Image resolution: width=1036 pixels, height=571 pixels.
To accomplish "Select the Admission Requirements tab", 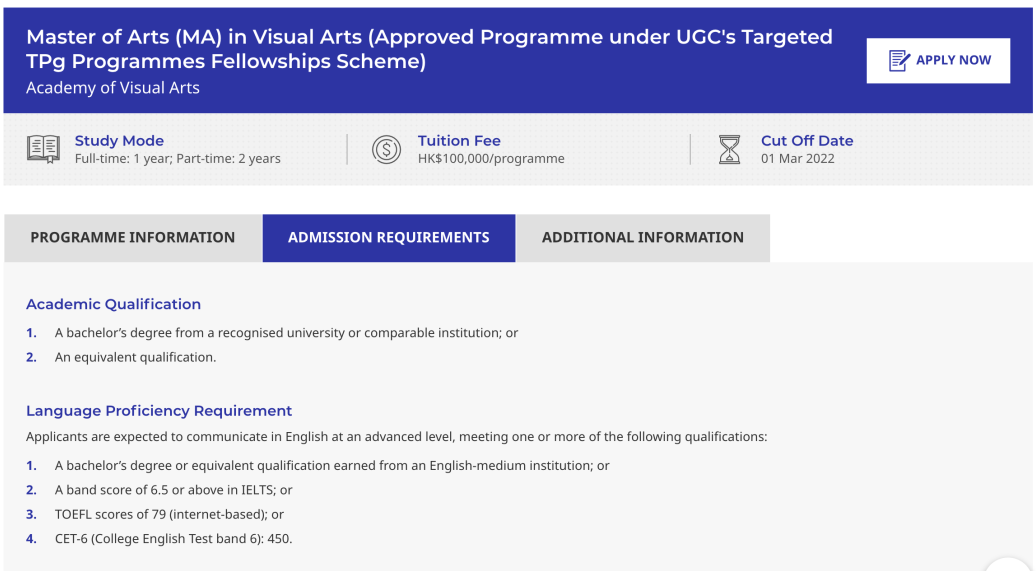I will (388, 238).
